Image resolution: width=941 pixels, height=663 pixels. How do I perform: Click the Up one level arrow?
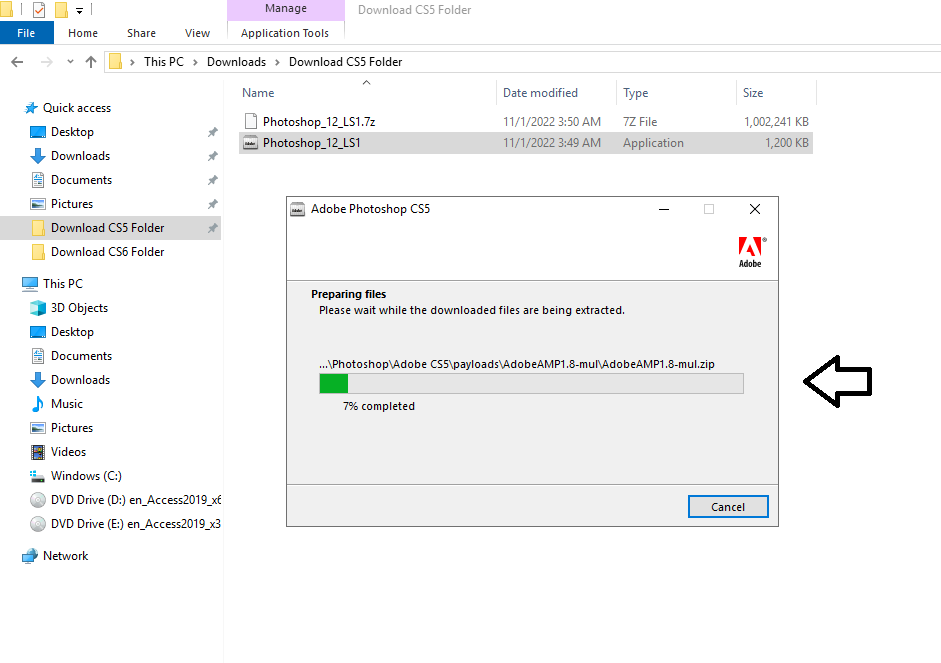(x=91, y=62)
